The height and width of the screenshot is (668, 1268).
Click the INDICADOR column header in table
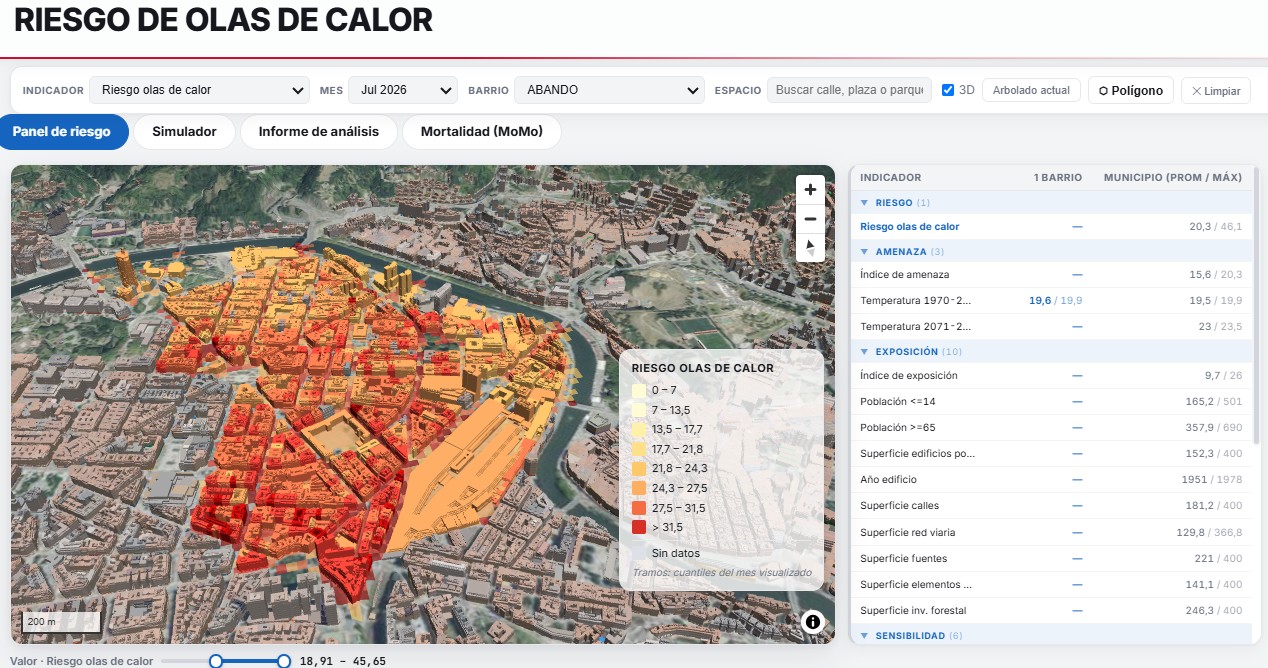tap(890, 178)
